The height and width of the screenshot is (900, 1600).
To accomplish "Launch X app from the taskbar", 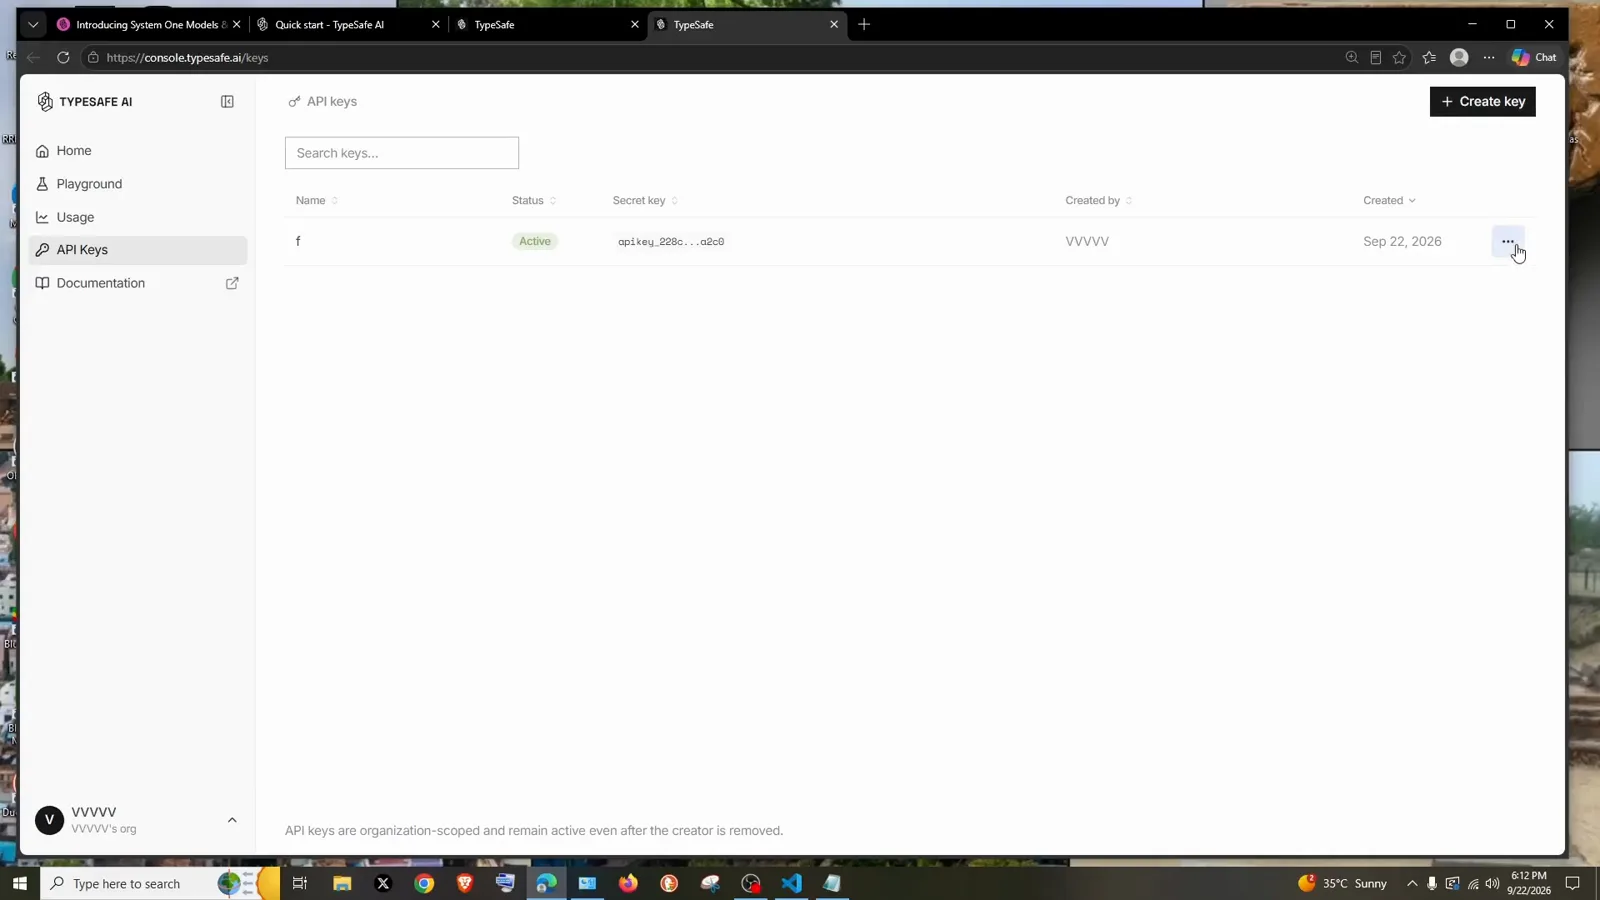I will (383, 883).
